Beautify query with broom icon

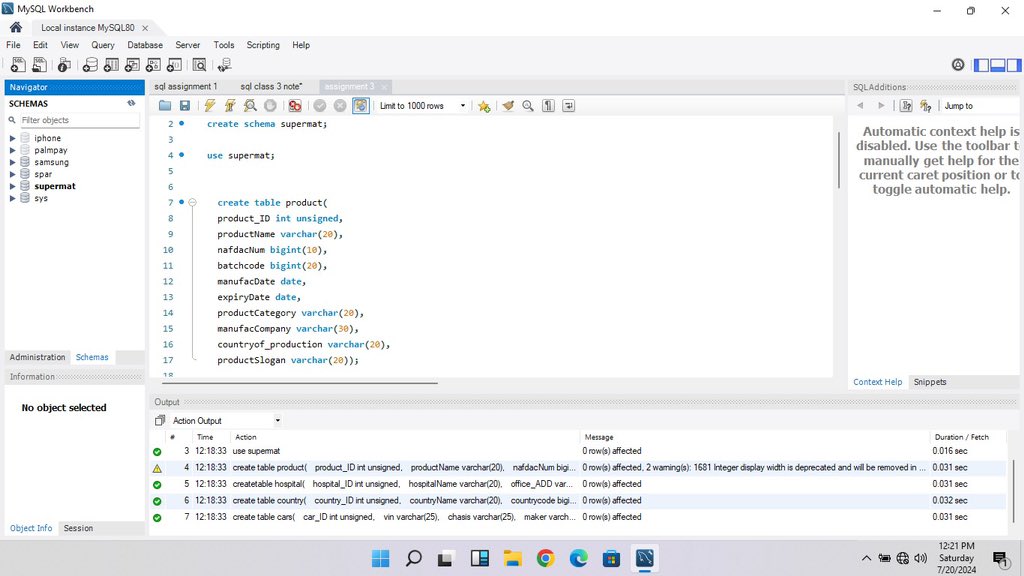tap(508, 106)
